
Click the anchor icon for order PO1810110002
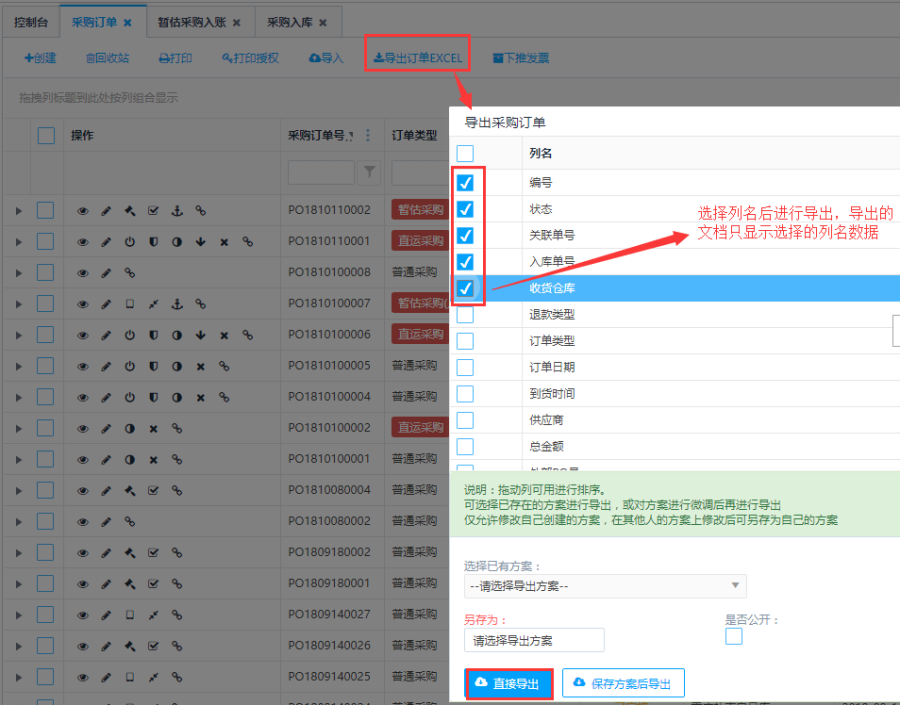tap(177, 211)
